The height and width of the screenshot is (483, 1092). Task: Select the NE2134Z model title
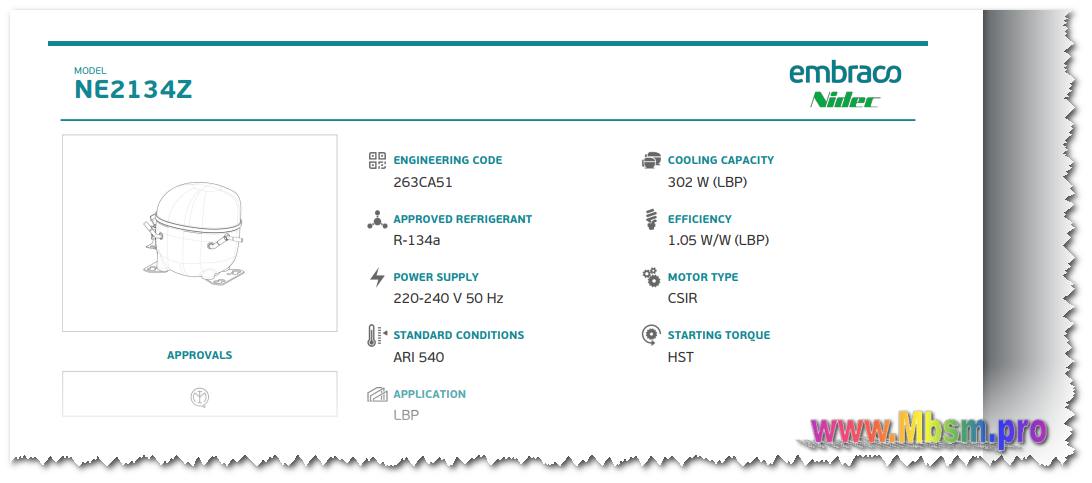133,90
